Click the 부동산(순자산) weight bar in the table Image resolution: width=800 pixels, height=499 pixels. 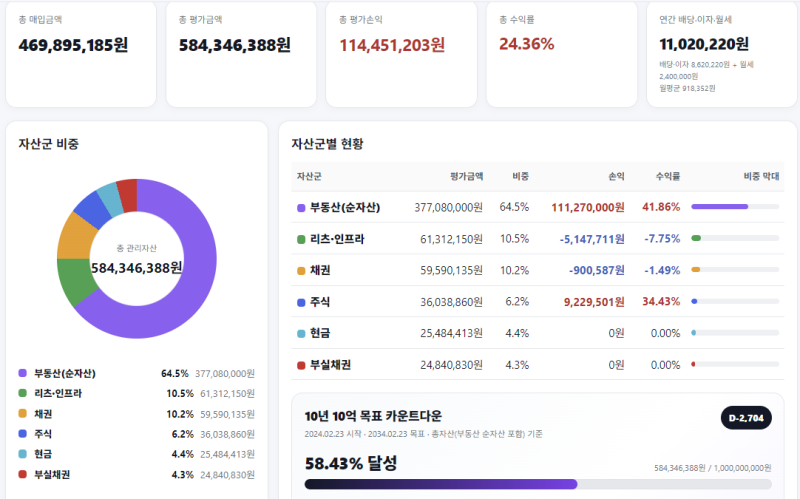click(735, 207)
